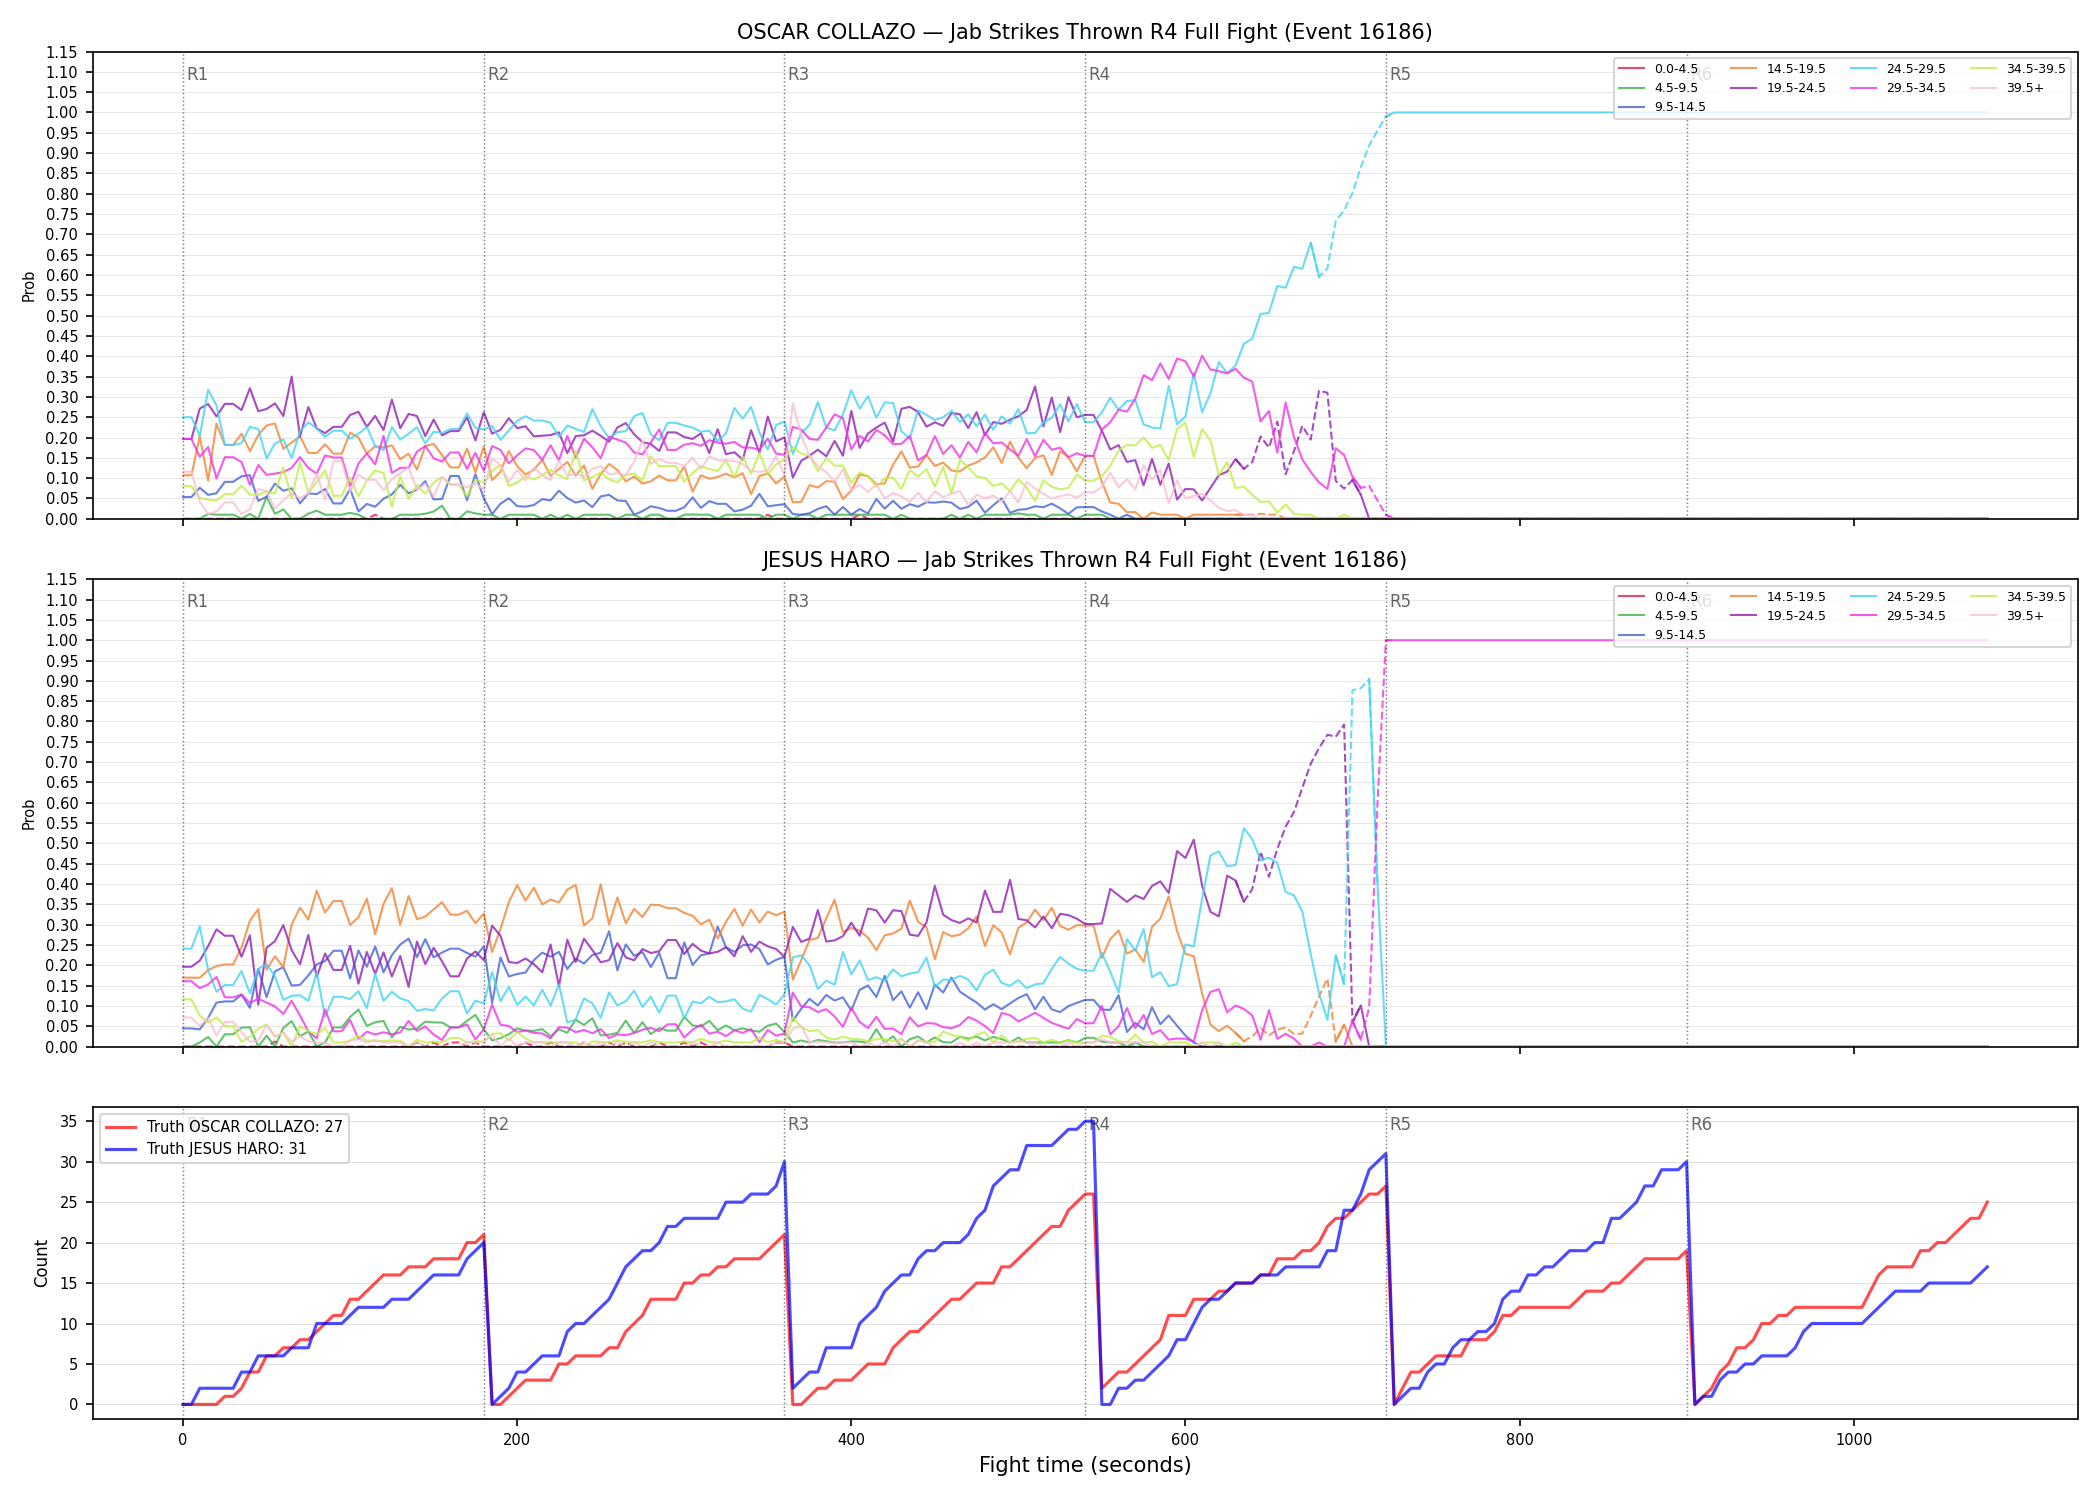Click the OSCAR COLLAZO chart title
The width and height of the screenshot is (2100, 1500).
1084,32
